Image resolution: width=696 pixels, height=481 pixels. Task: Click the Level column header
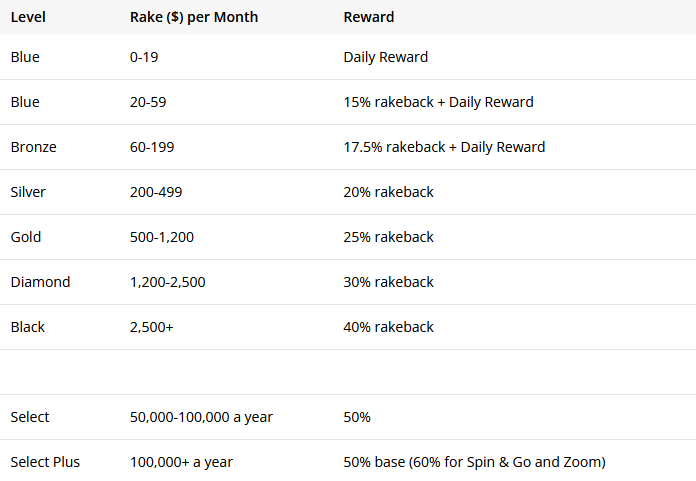pyautogui.click(x=28, y=17)
